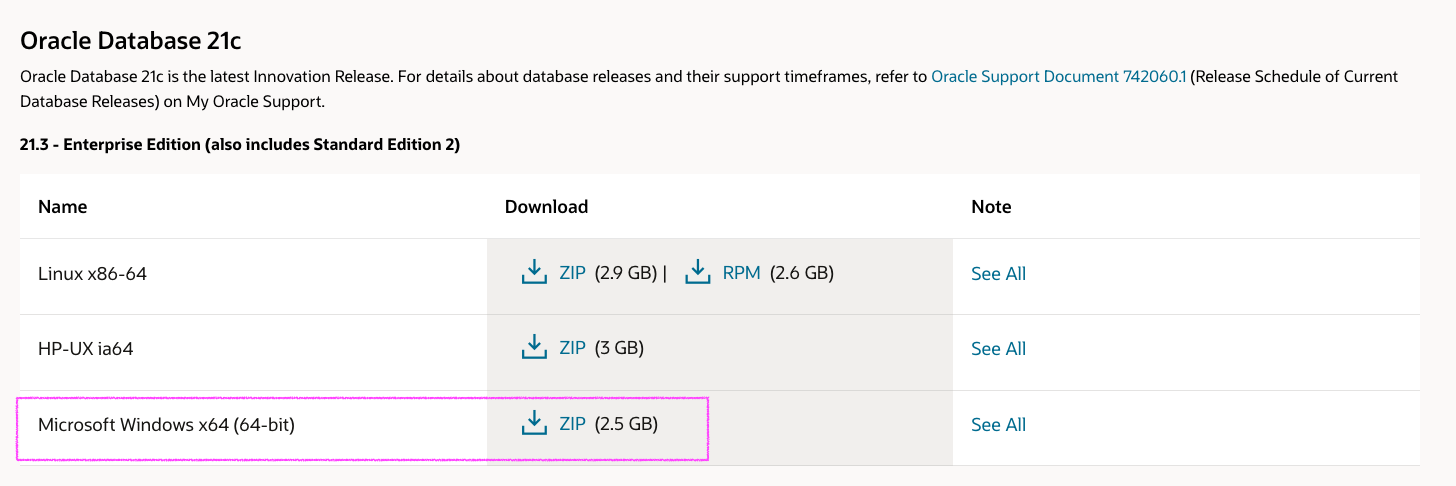Open See All for HP-UX ia64
Screen dimensions: 1456x486
(x=998, y=349)
